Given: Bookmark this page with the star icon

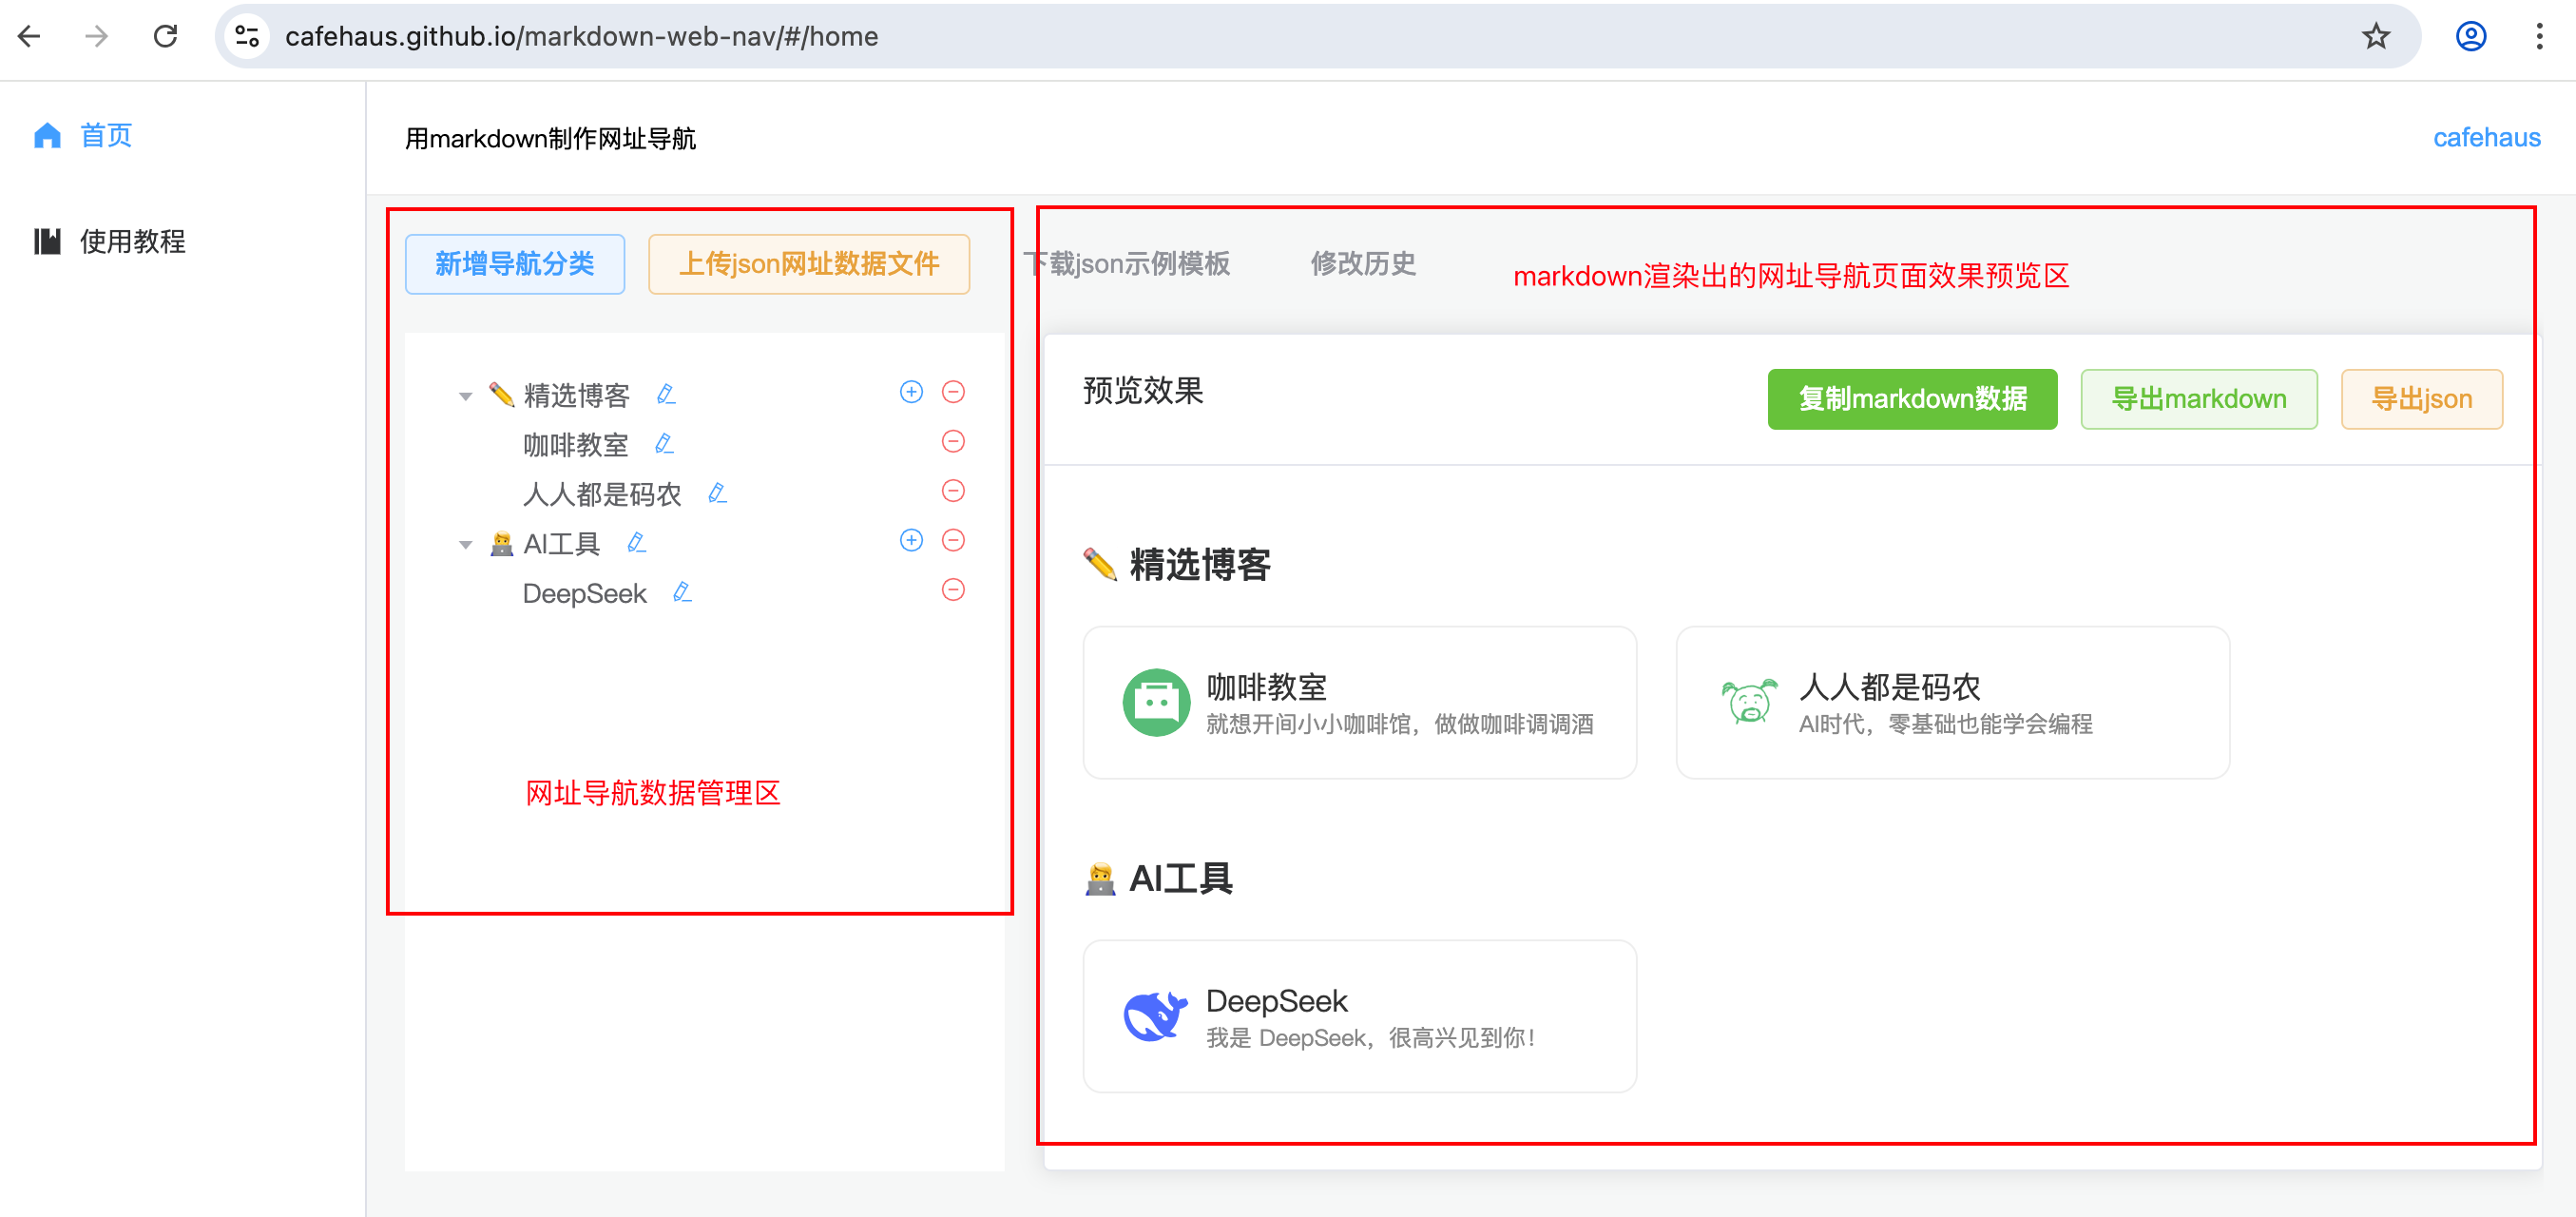Looking at the screenshot, I should click(2376, 37).
